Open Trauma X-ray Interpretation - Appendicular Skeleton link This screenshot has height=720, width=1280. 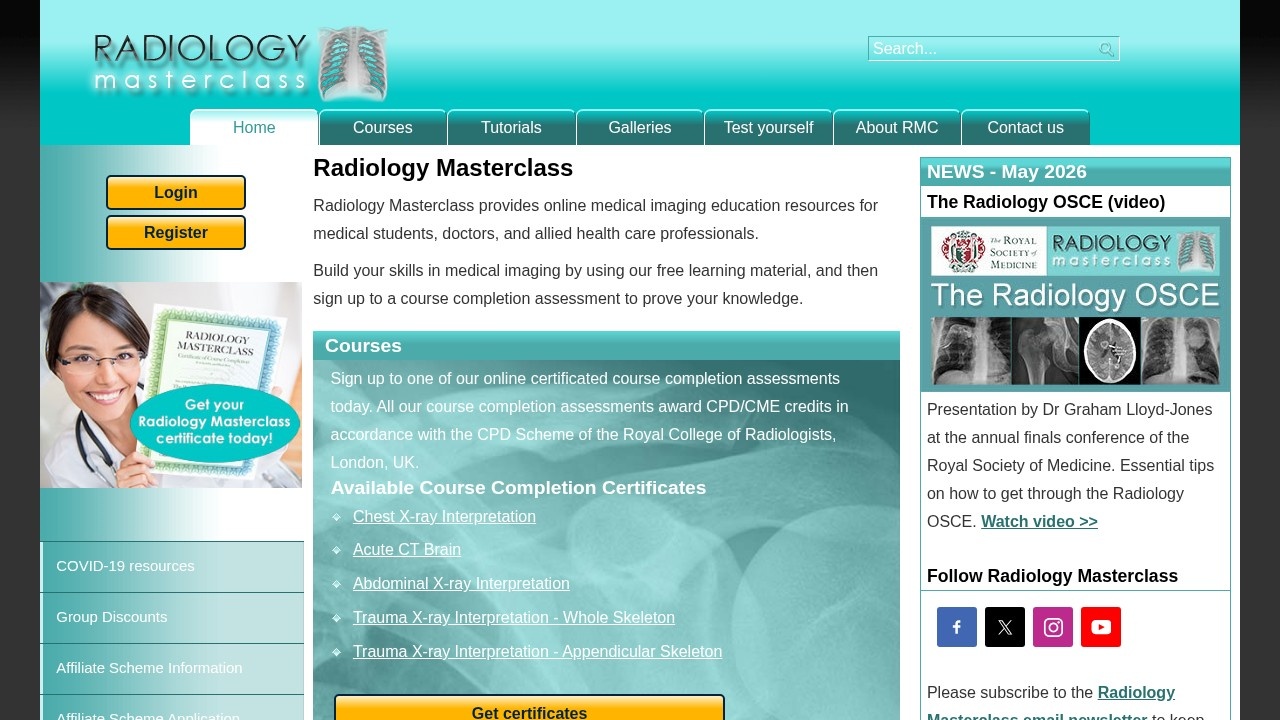pos(537,652)
